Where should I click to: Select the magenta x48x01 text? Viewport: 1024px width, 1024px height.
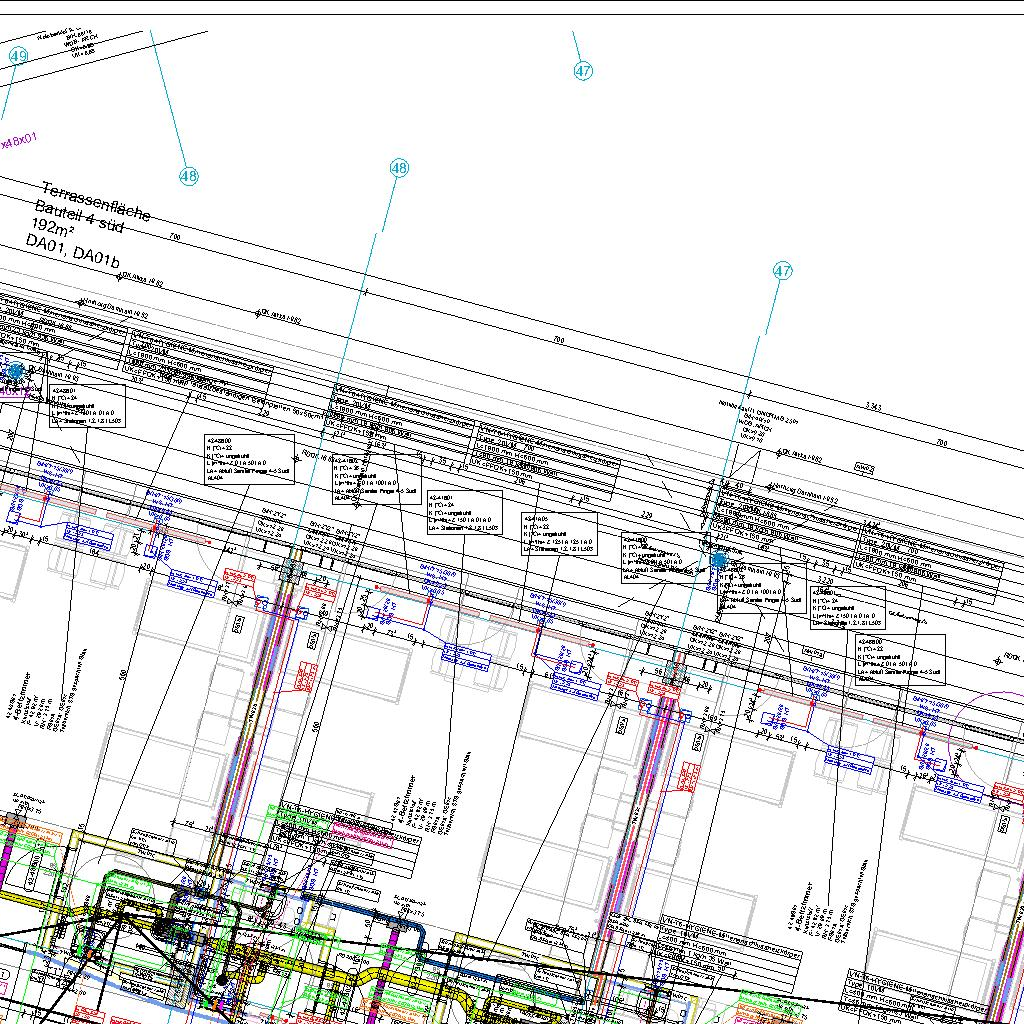pos(18,141)
